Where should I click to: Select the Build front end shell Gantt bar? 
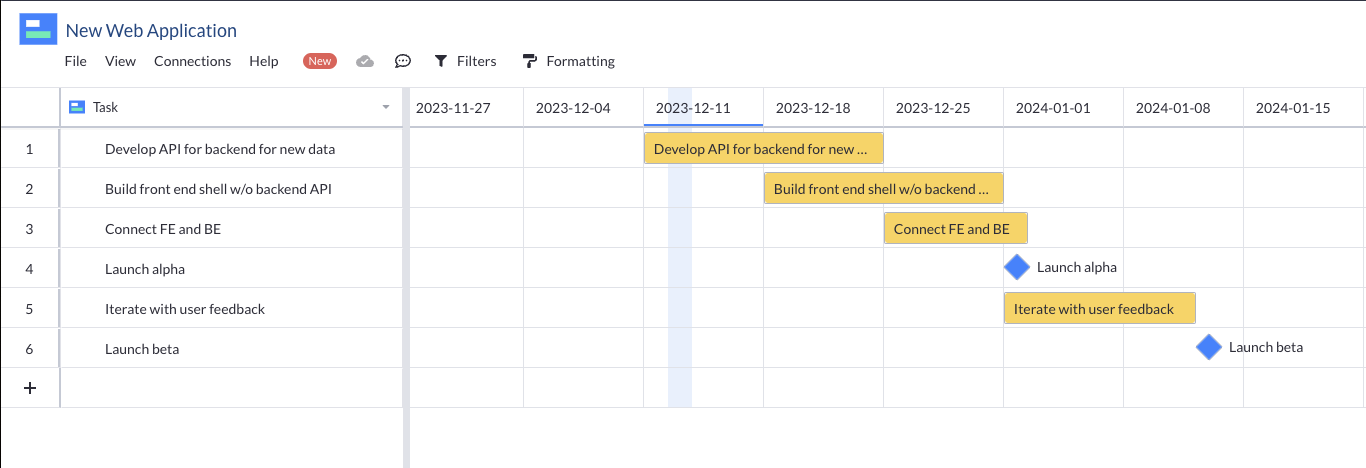pyautogui.click(x=884, y=188)
